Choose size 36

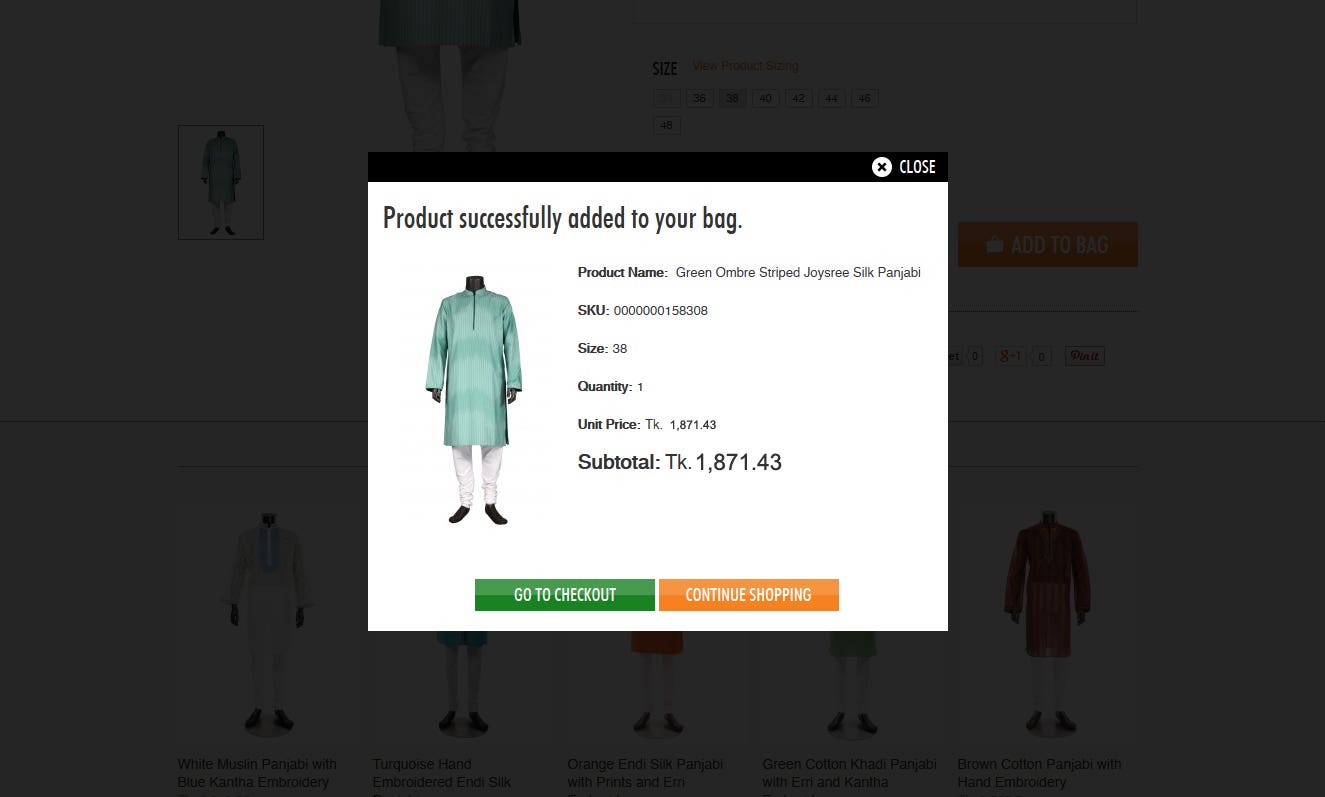coord(700,98)
